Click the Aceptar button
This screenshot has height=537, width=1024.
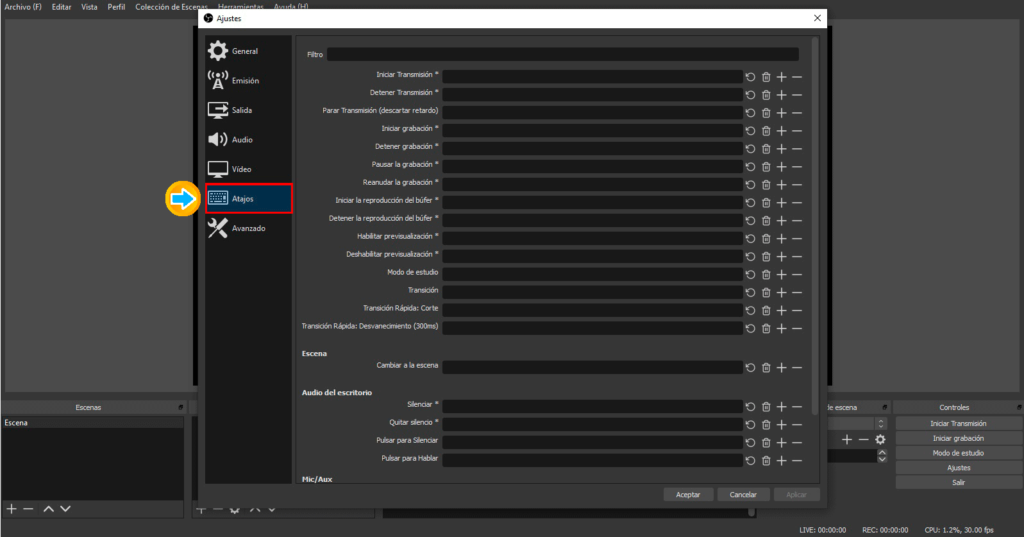click(x=688, y=494)
